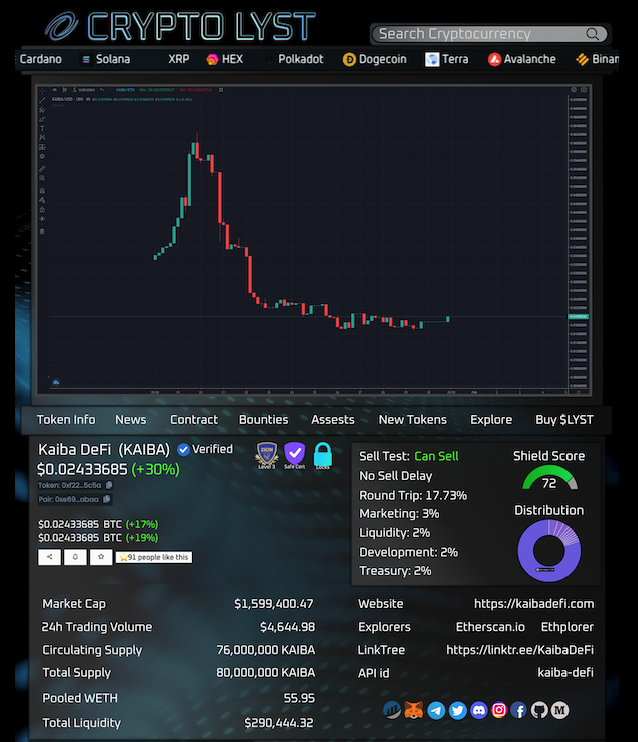
Task: Open Polkadot from the ticker bar
Action: click(x=301, y=59)
